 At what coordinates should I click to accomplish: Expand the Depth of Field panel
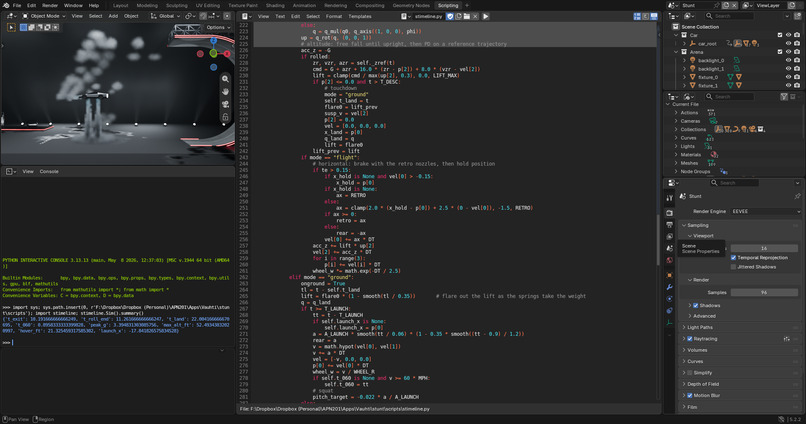(x=703, y=384)
